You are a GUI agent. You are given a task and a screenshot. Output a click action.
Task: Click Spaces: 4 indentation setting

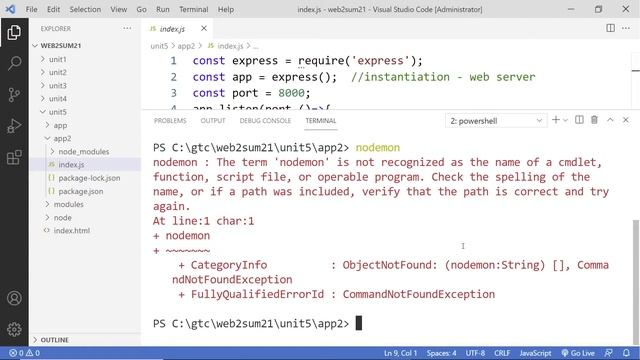point(442,353)
